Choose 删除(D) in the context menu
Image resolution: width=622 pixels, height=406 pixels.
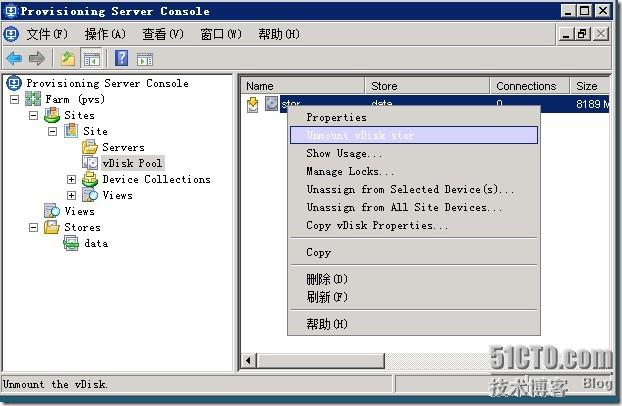[414, 279]
